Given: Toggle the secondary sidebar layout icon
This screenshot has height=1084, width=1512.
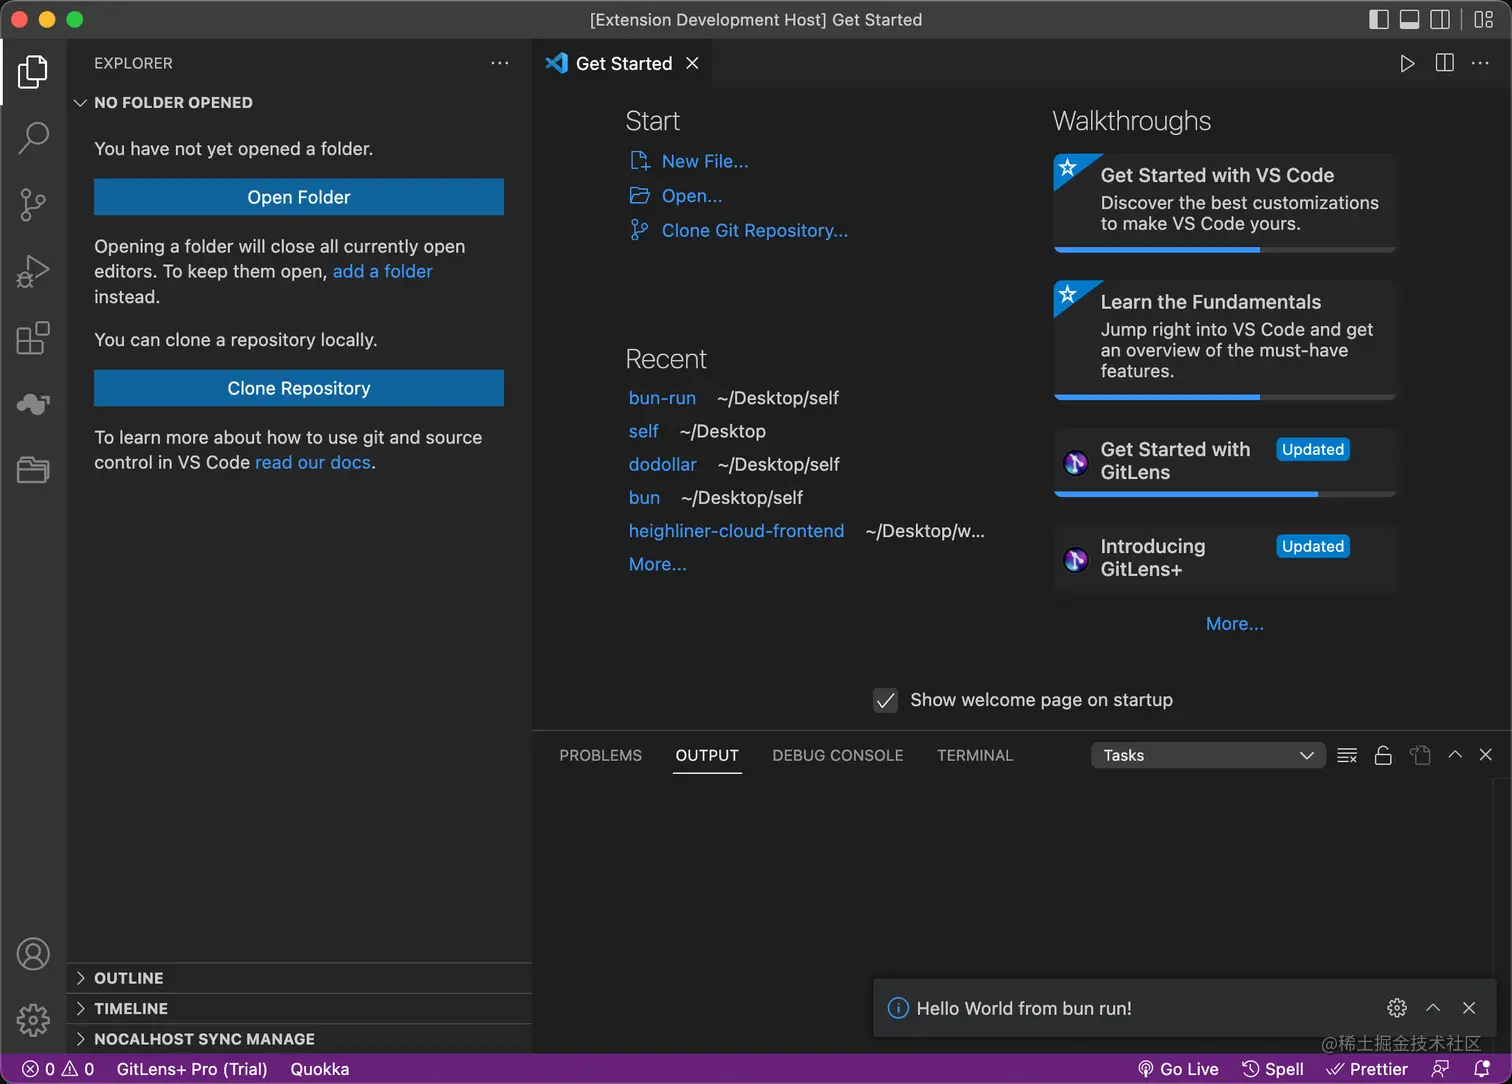Looking at the screenshot, I should 1440,19.
